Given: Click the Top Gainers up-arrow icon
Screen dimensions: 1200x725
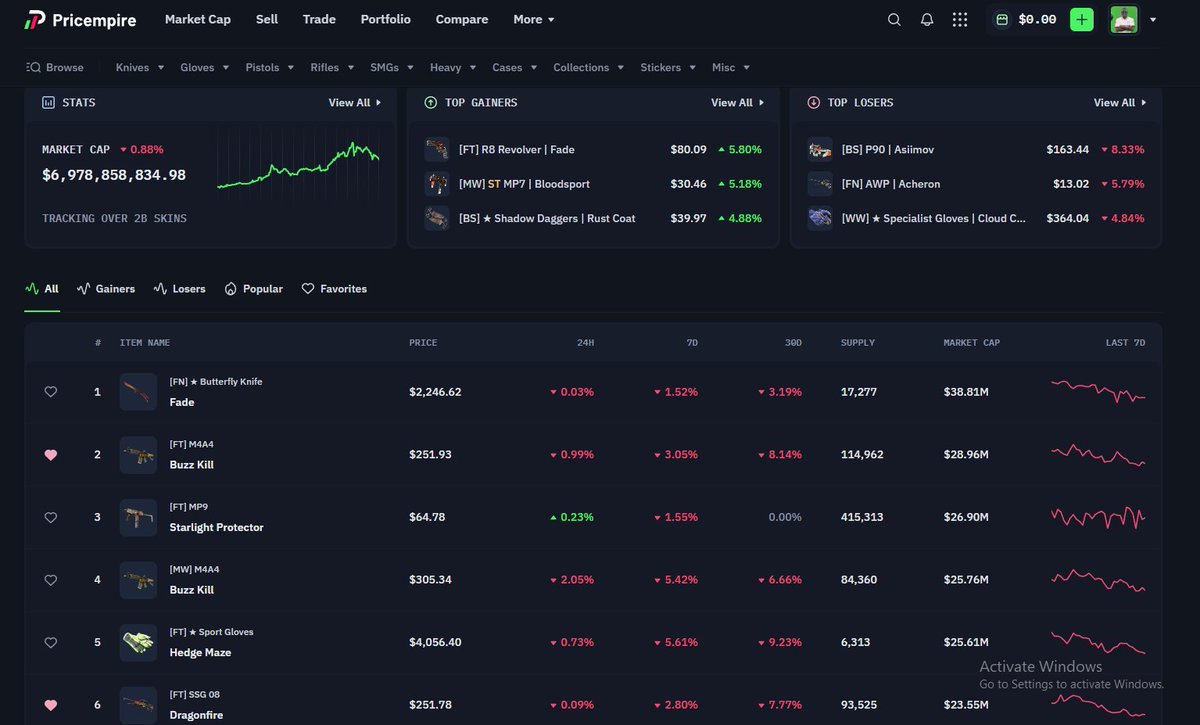Looking at the screenshot, I should (431, 102).
